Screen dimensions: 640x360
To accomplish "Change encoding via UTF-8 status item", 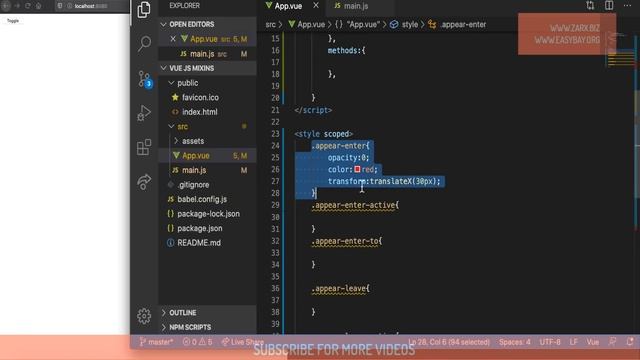I will (x=550, y=342).
